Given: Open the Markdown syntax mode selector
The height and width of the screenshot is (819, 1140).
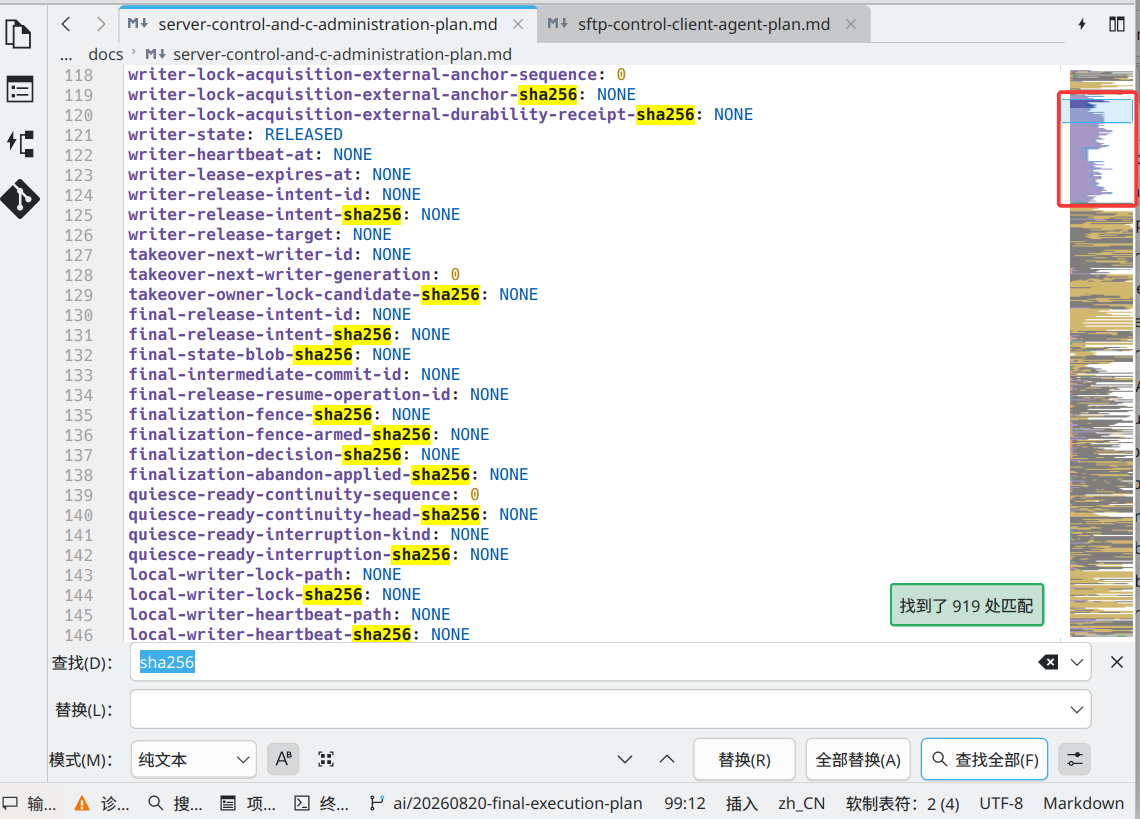Looking at the screenshot, I should [1083, 803].
